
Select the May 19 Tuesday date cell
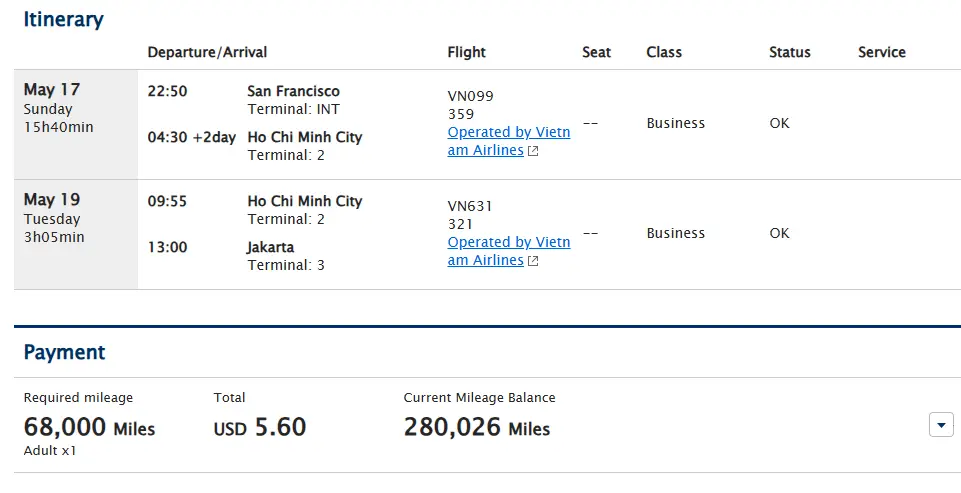pos(76,235)
